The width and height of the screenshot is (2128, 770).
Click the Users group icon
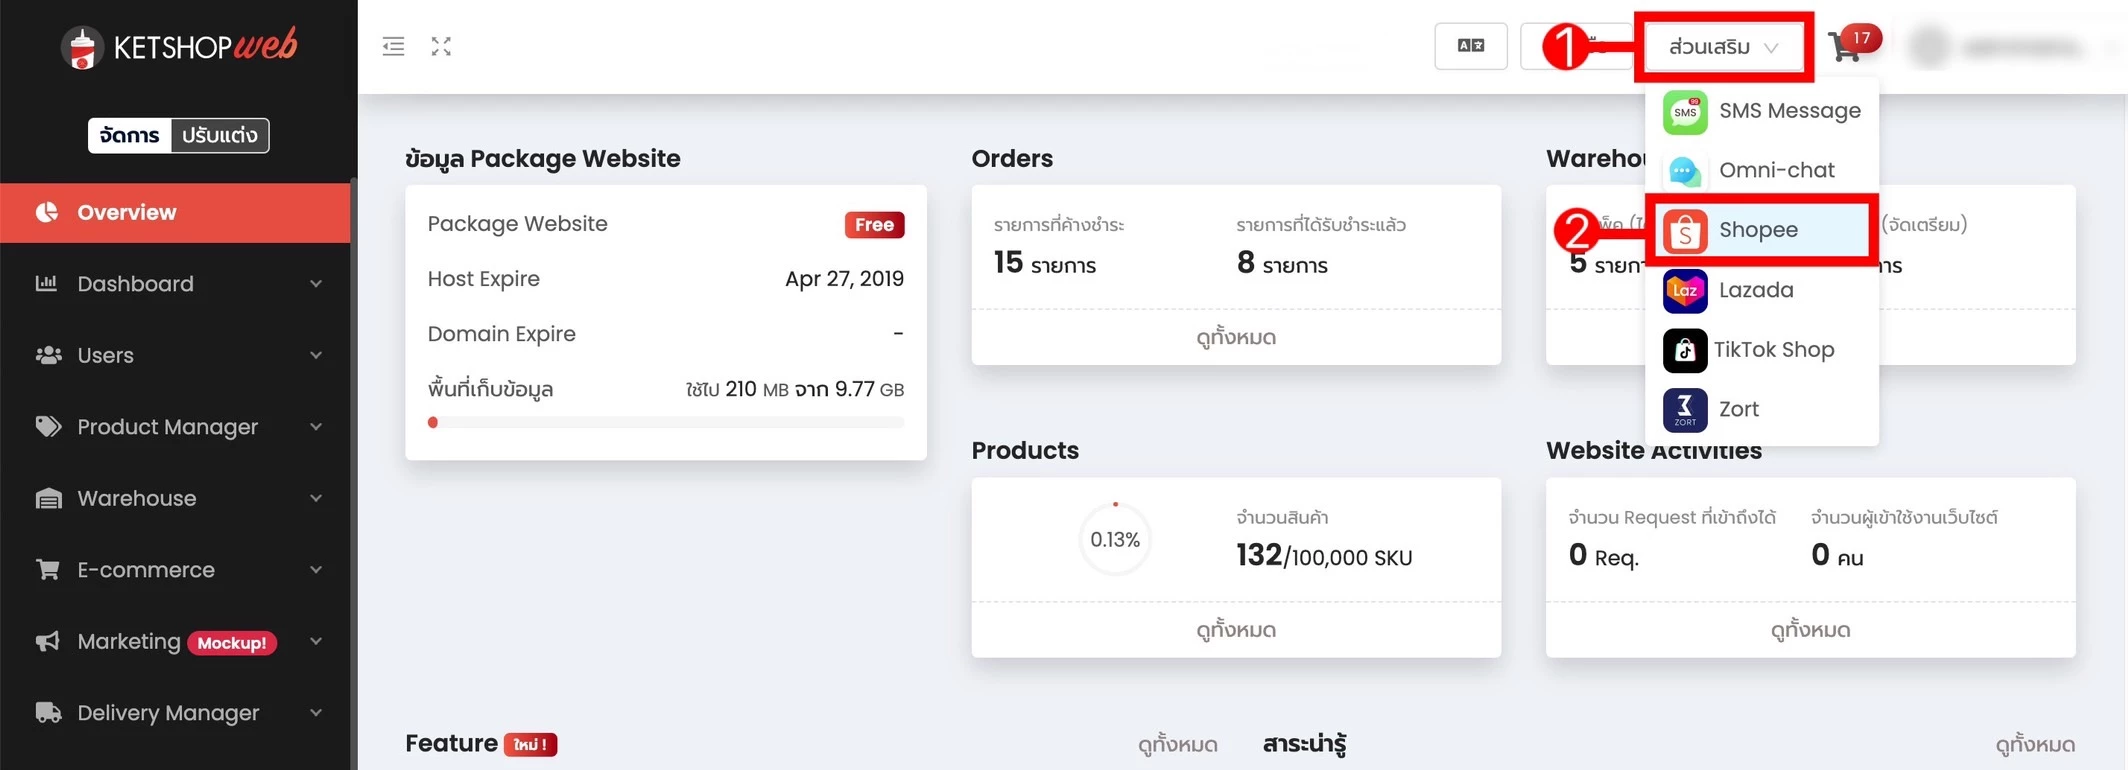click(48, 355)
